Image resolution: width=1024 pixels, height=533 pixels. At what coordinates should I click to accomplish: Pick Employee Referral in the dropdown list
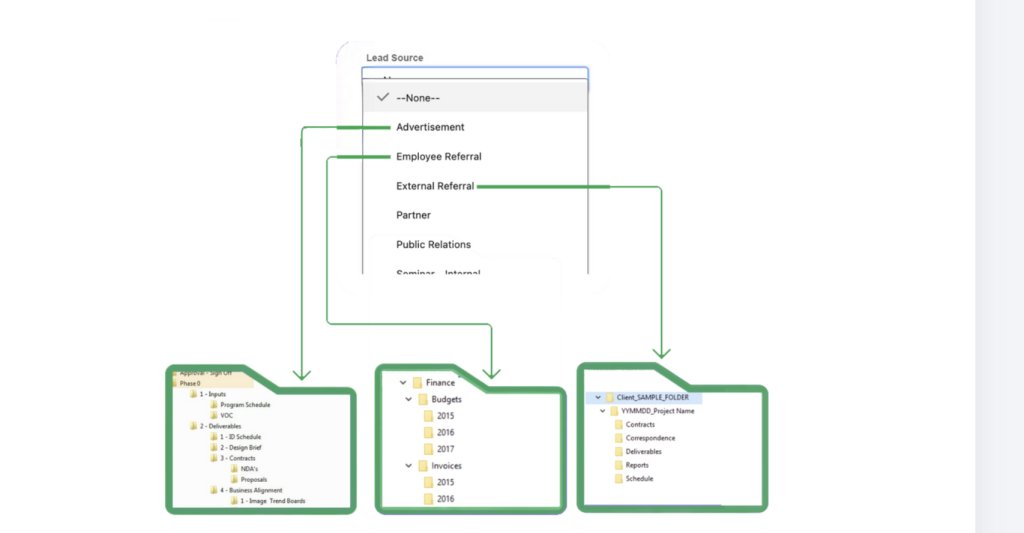[x=438, y=157]
